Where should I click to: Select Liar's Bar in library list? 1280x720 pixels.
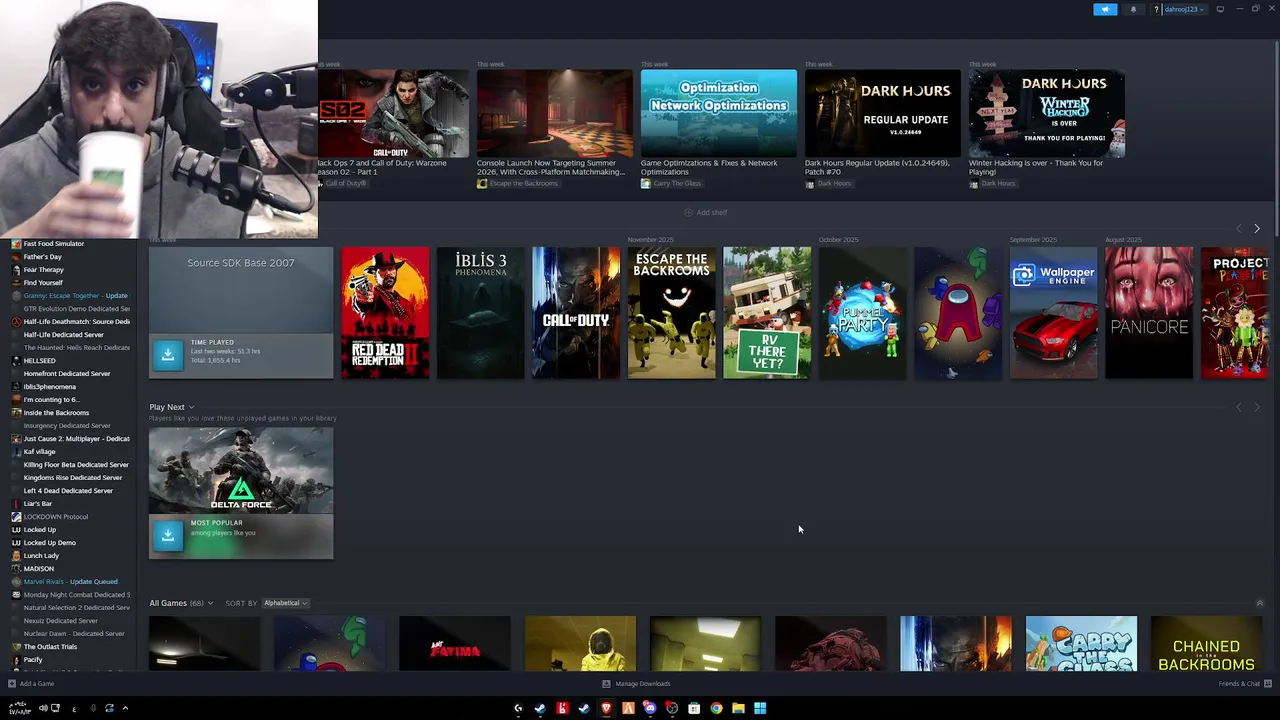38,504
